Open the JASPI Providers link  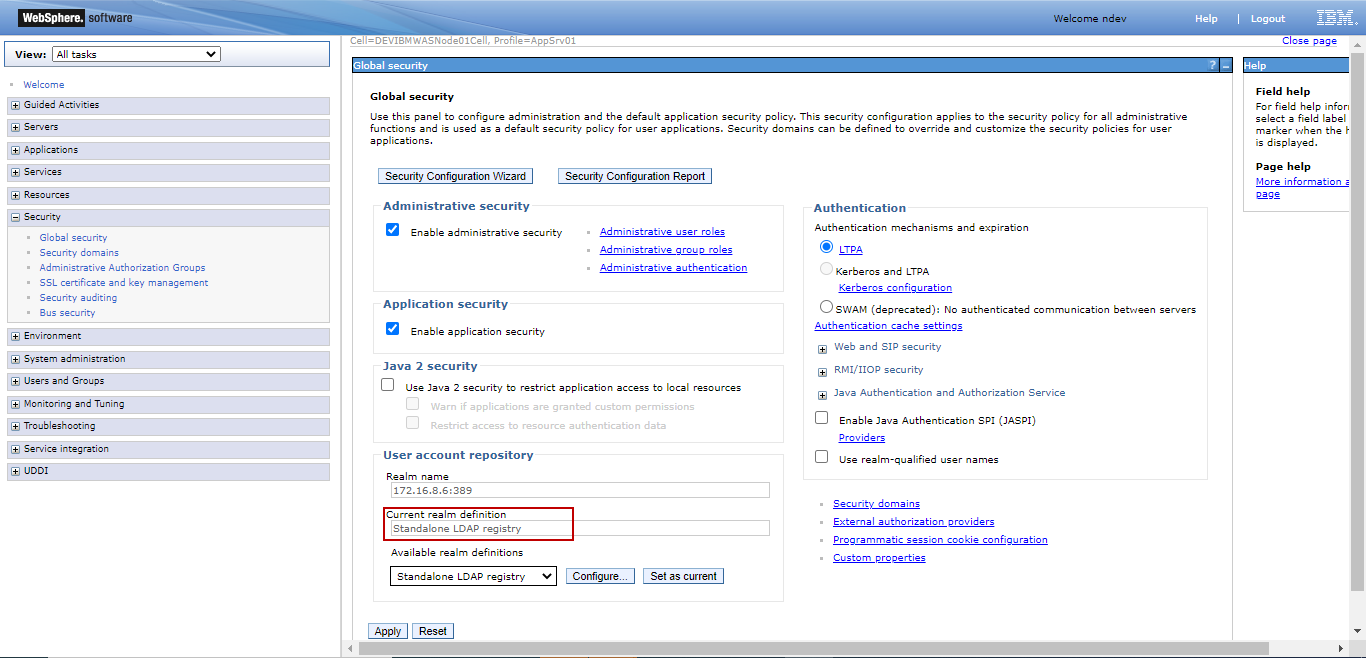click(x=862, y=438)
